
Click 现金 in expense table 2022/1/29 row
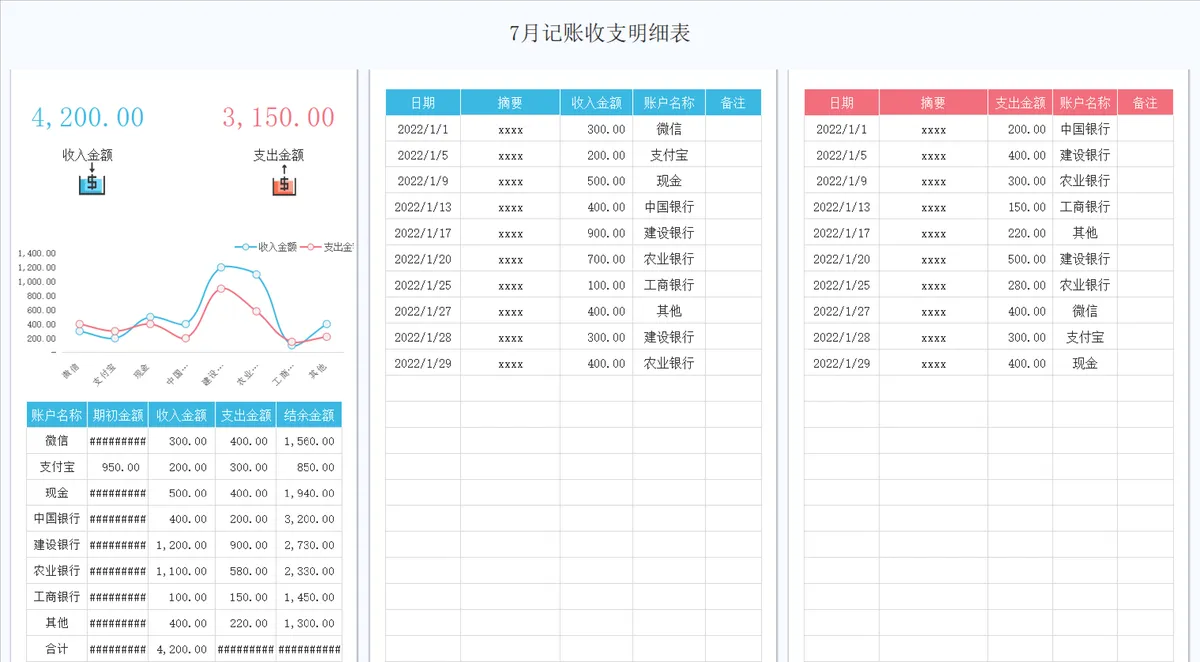[1085, 363]
